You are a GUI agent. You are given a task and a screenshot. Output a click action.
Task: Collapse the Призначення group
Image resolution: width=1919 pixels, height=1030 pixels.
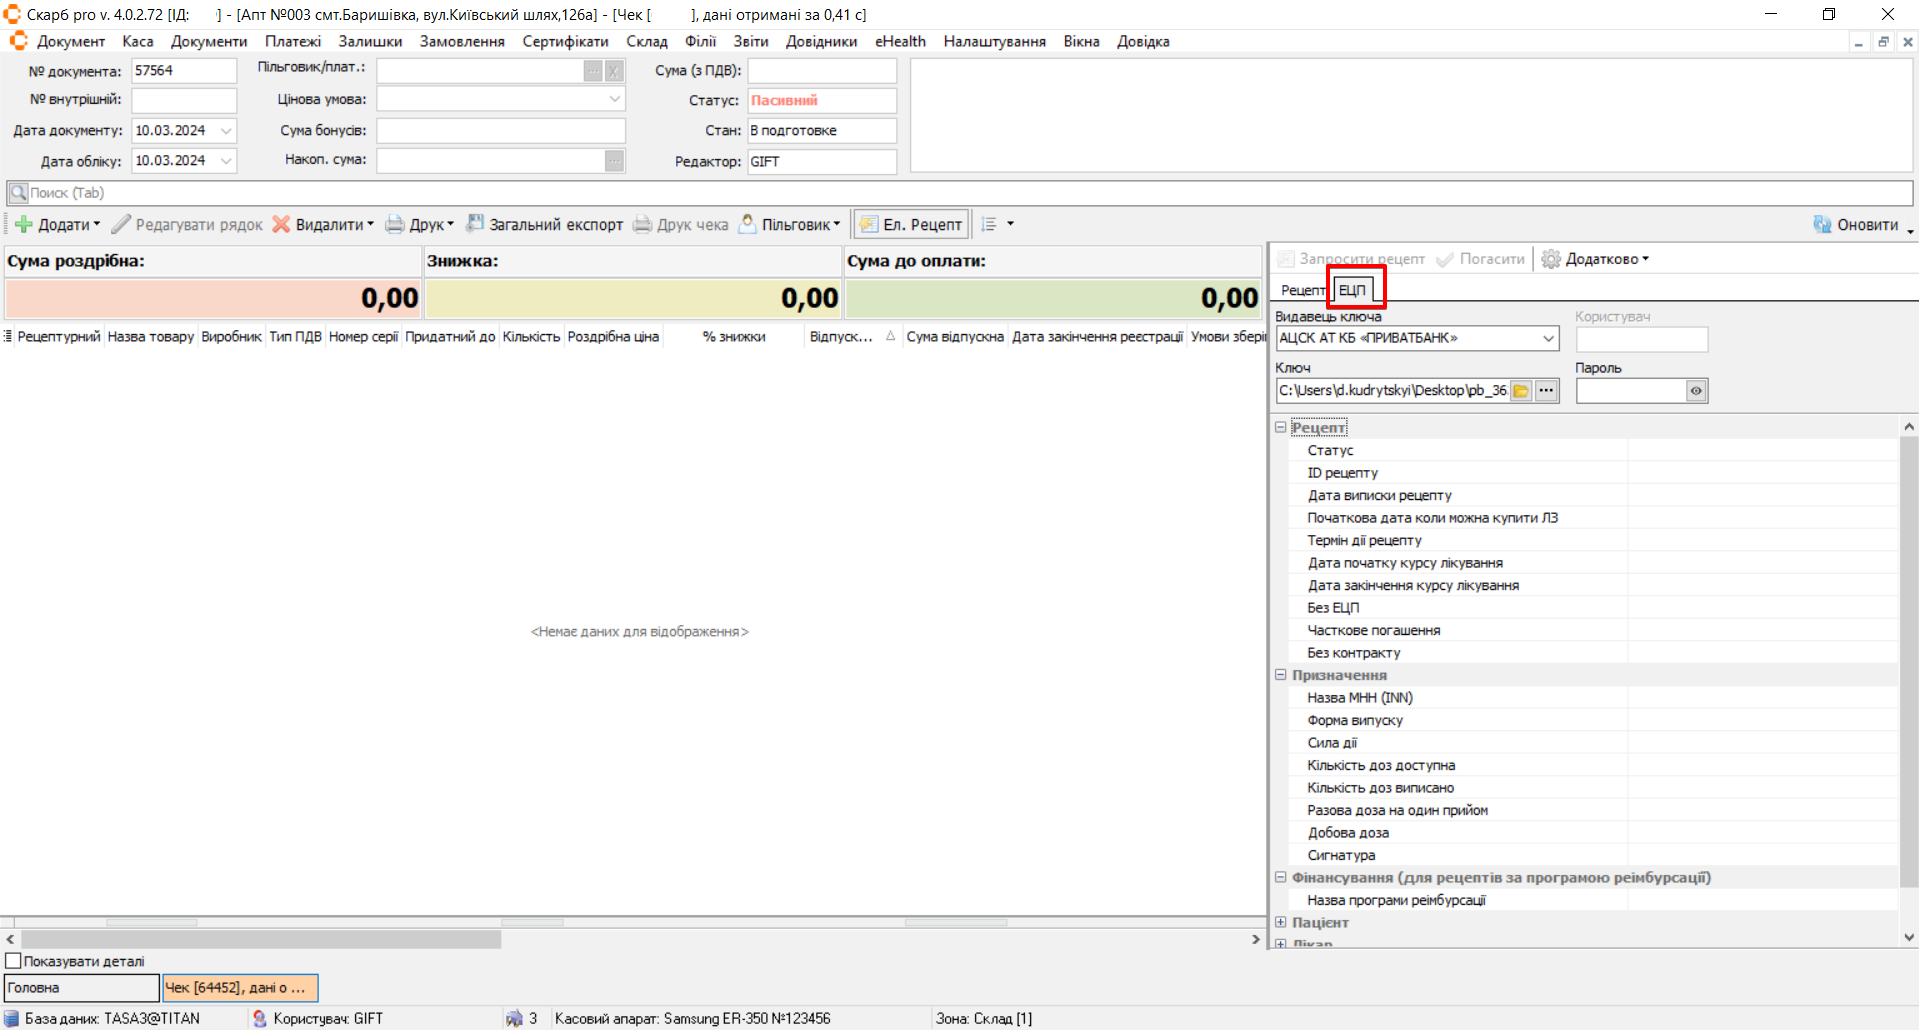(x=1280, y=675)
